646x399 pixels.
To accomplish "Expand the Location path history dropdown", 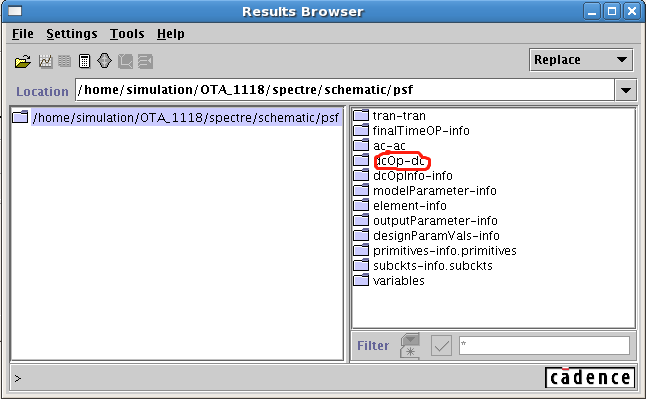I will tap(625, 90).
